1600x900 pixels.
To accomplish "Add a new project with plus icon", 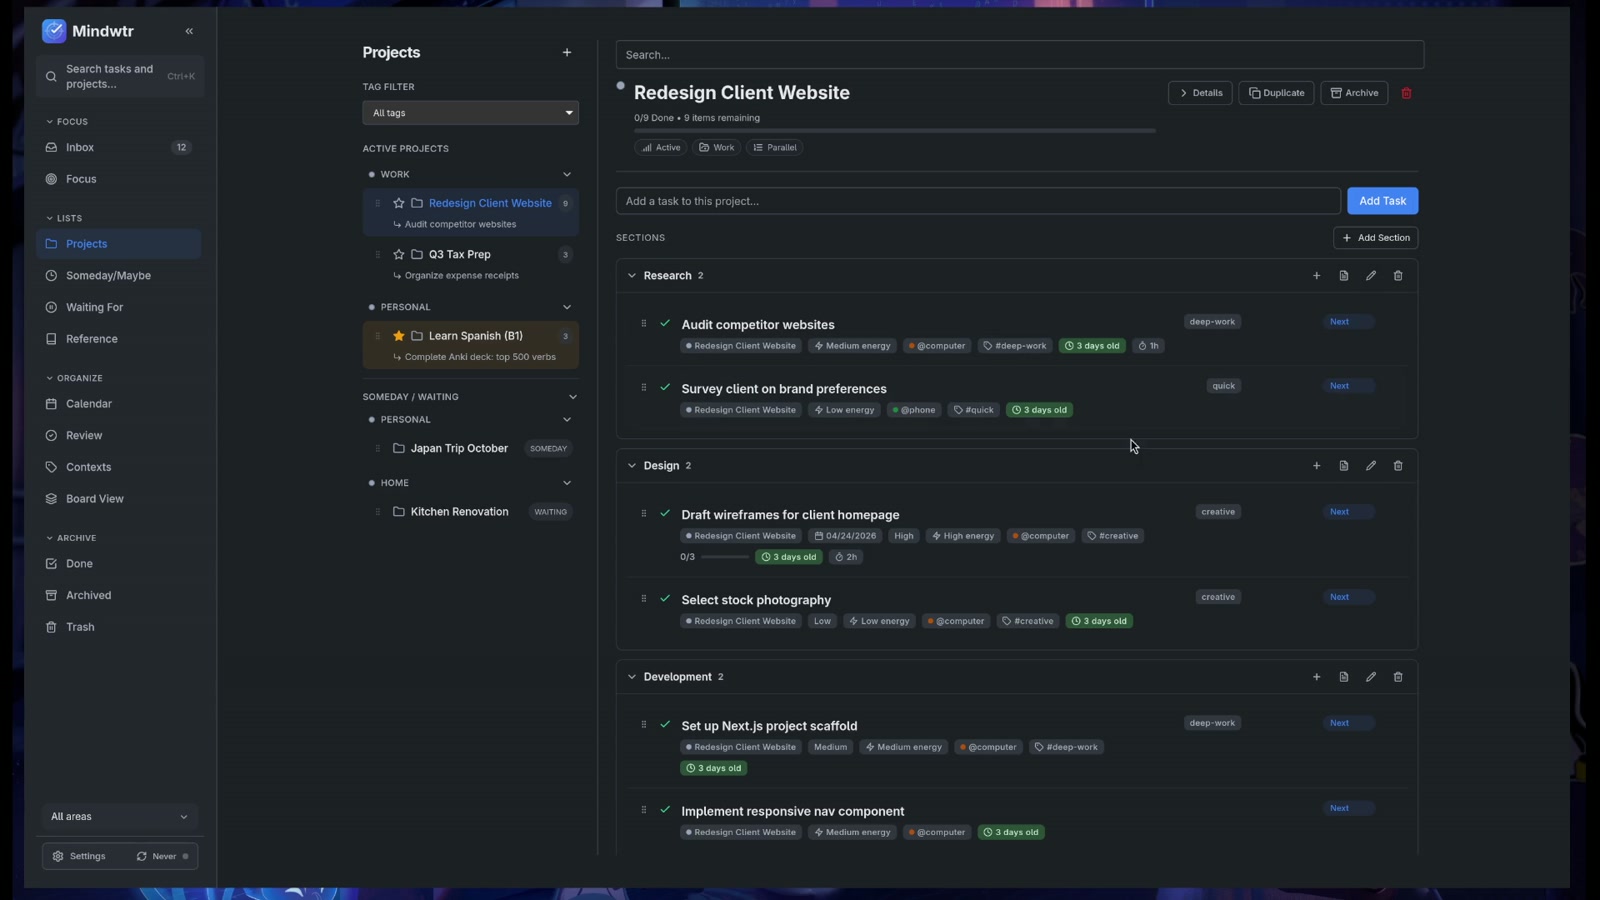I will point(567,52).
